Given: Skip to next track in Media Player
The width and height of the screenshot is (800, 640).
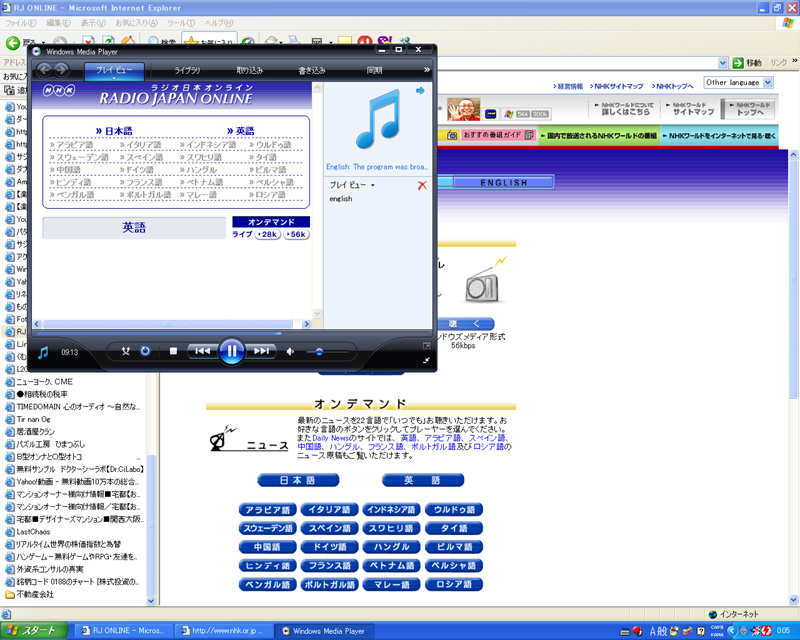Looking at the screenshot, I should coord(261,351).
